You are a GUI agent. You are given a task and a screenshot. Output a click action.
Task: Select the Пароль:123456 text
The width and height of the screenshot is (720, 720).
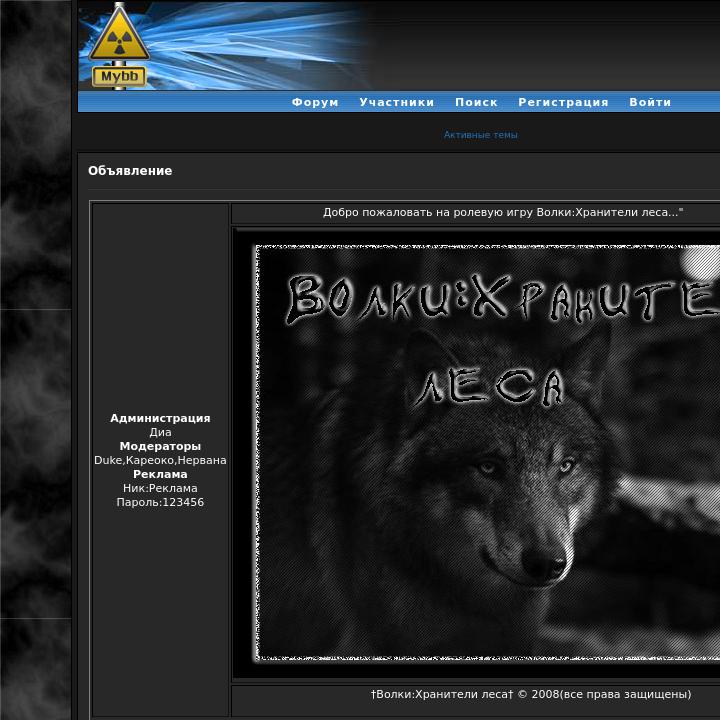(x=160, y=502)
